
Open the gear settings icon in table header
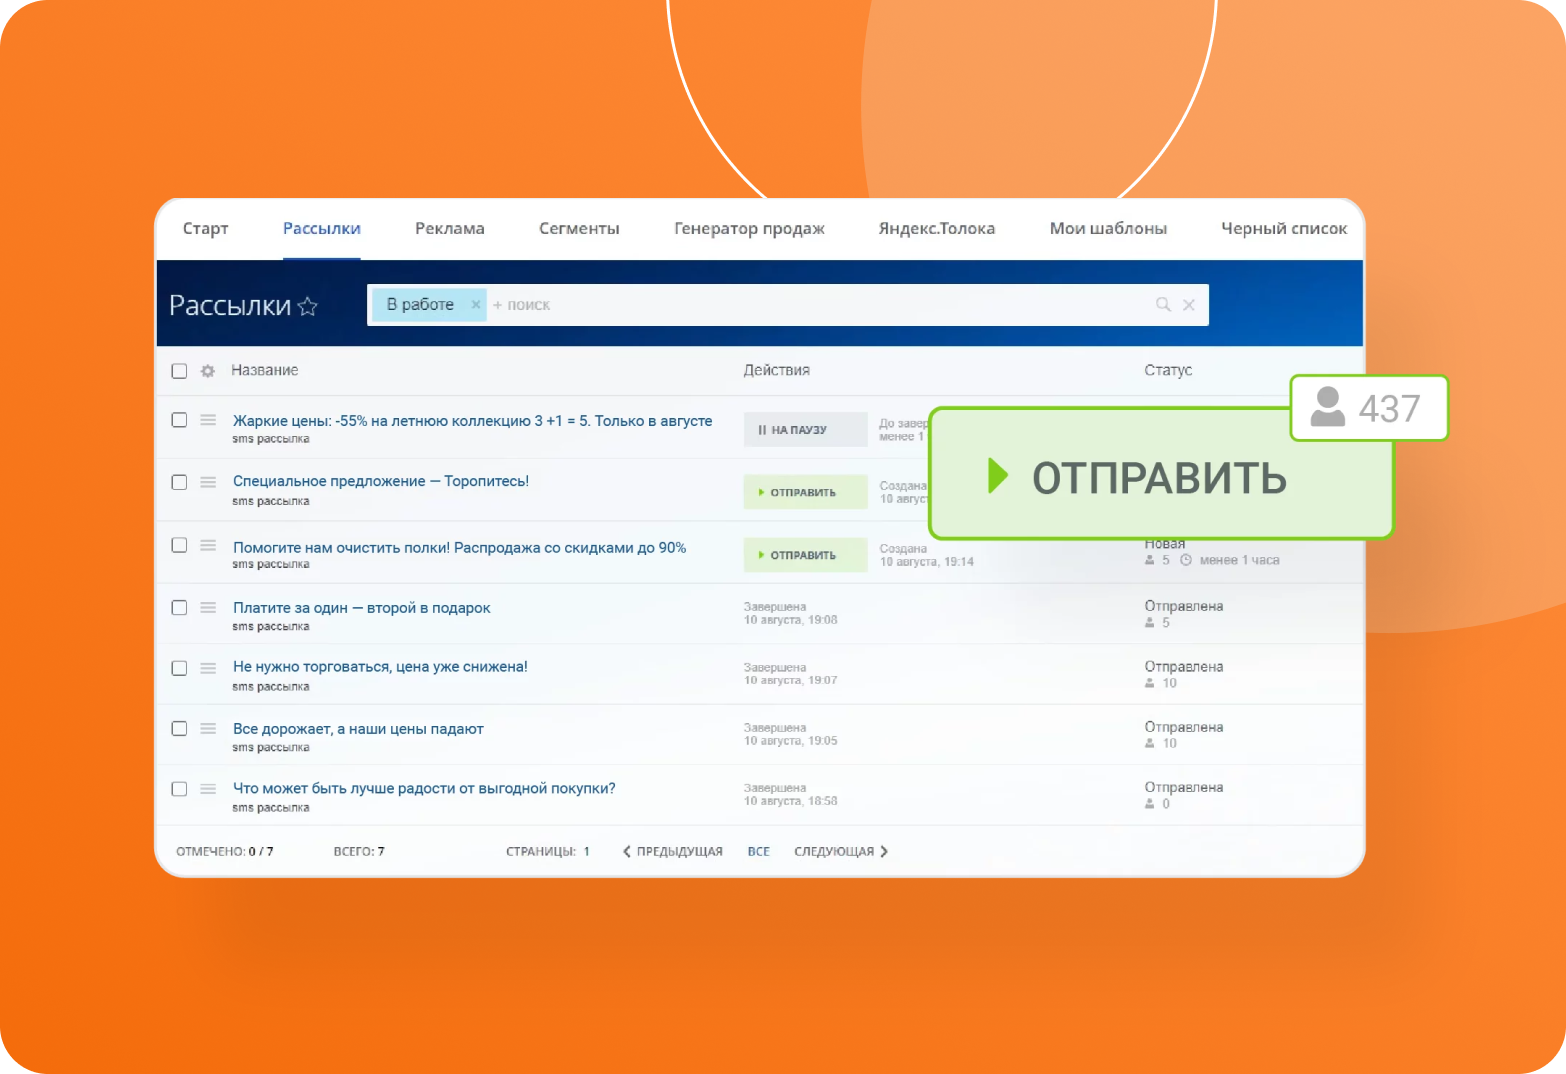point(208,371)
